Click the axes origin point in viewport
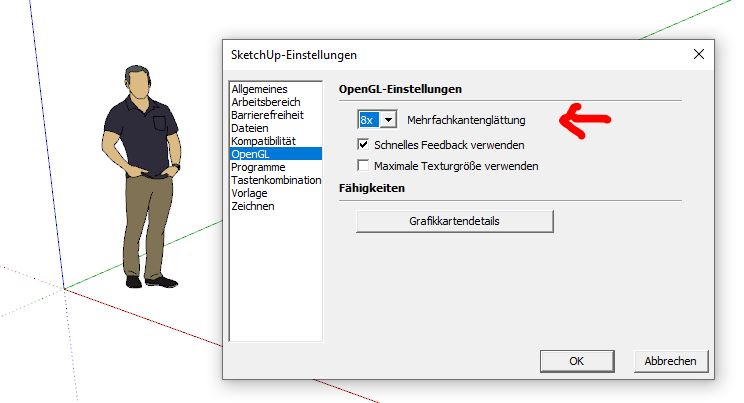Screen dimensions: 744x403 click(x=64, y=289)
